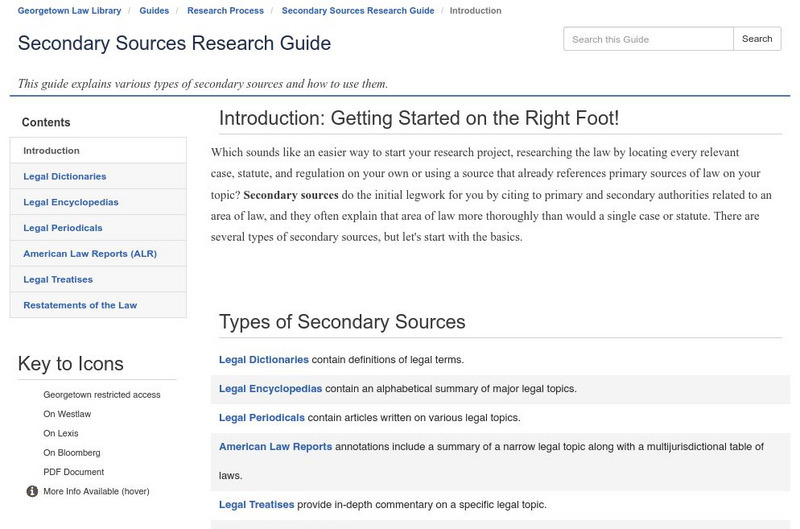800x529 pixels.
Task: Open Legal Dictionaries sidebar tab
Action: pyautogui.click(x=65, y=177)
